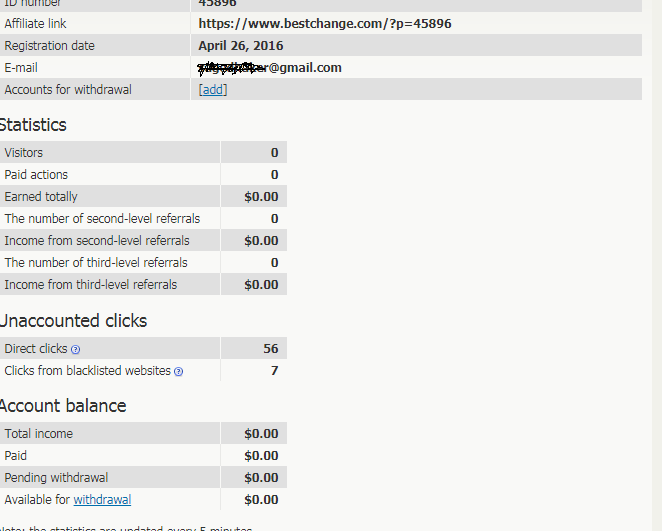Click Income from second-level referrals amount
Viewport: 662px width, 531px height.
(x=261, y=241)
